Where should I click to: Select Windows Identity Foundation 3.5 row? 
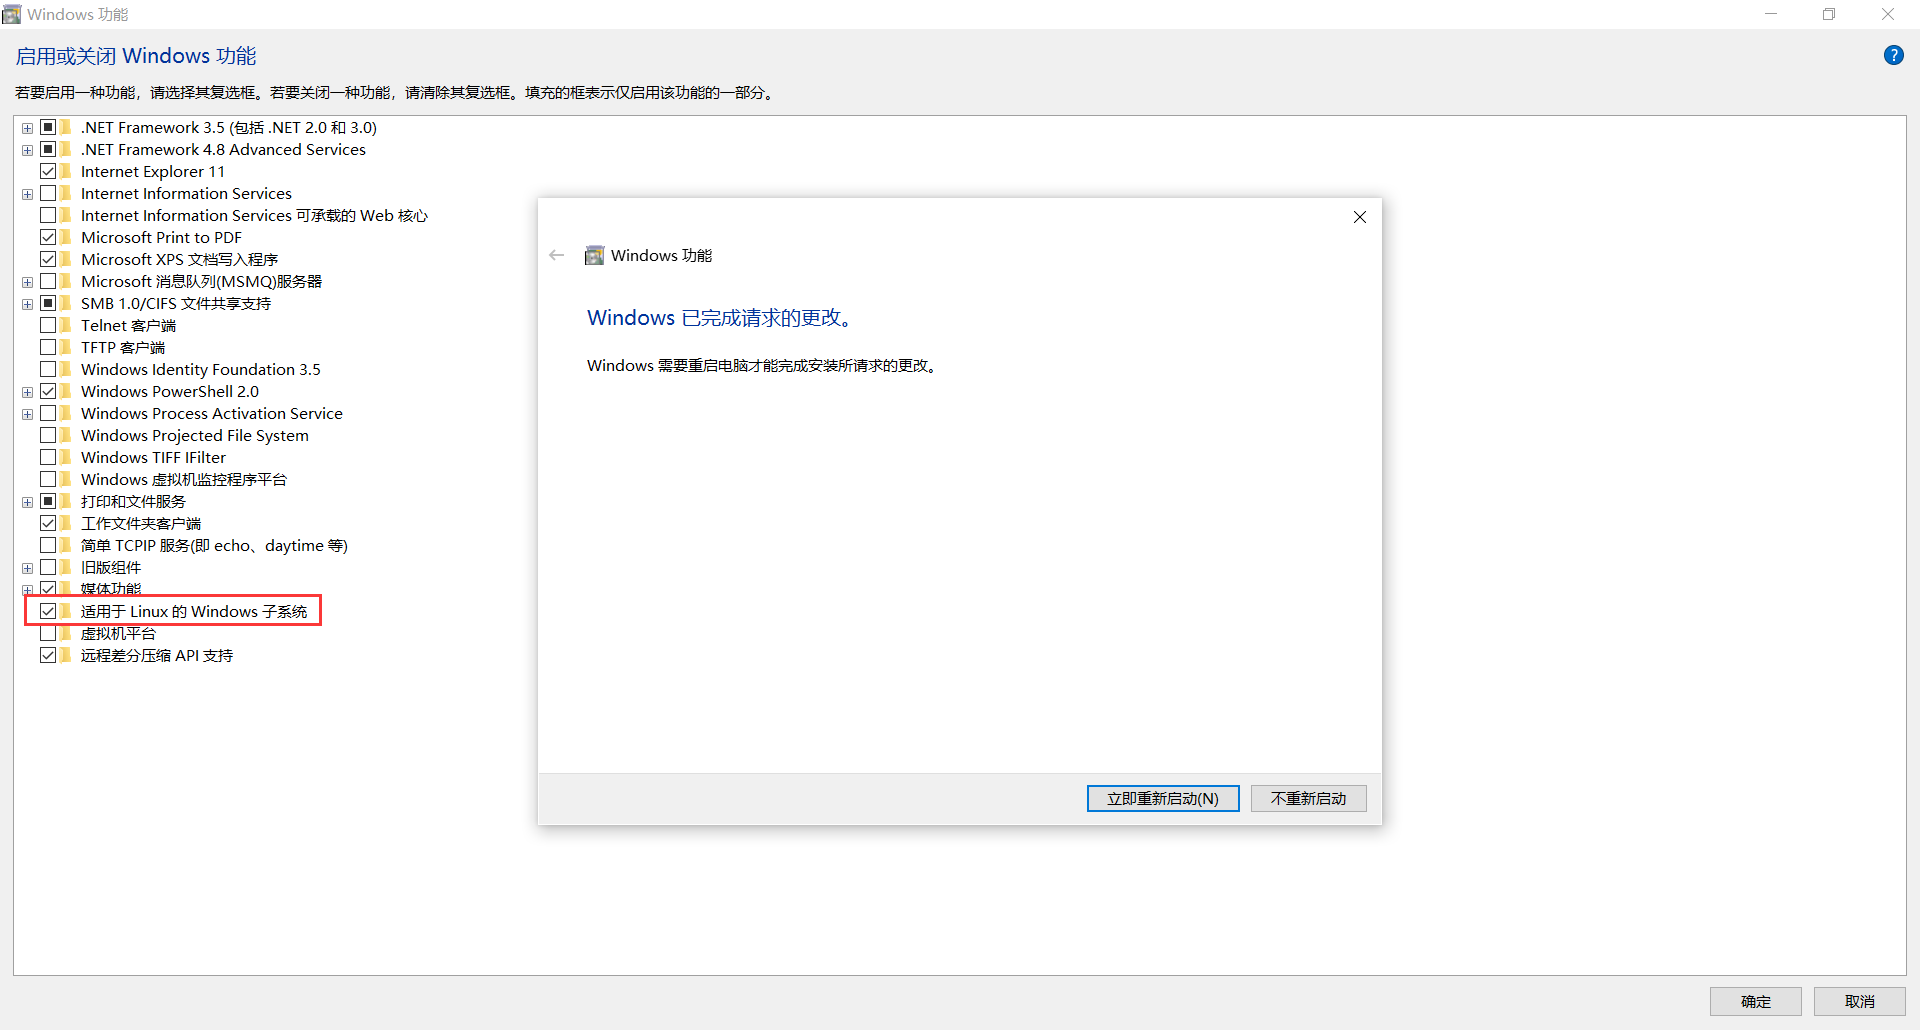coord(201,369)
